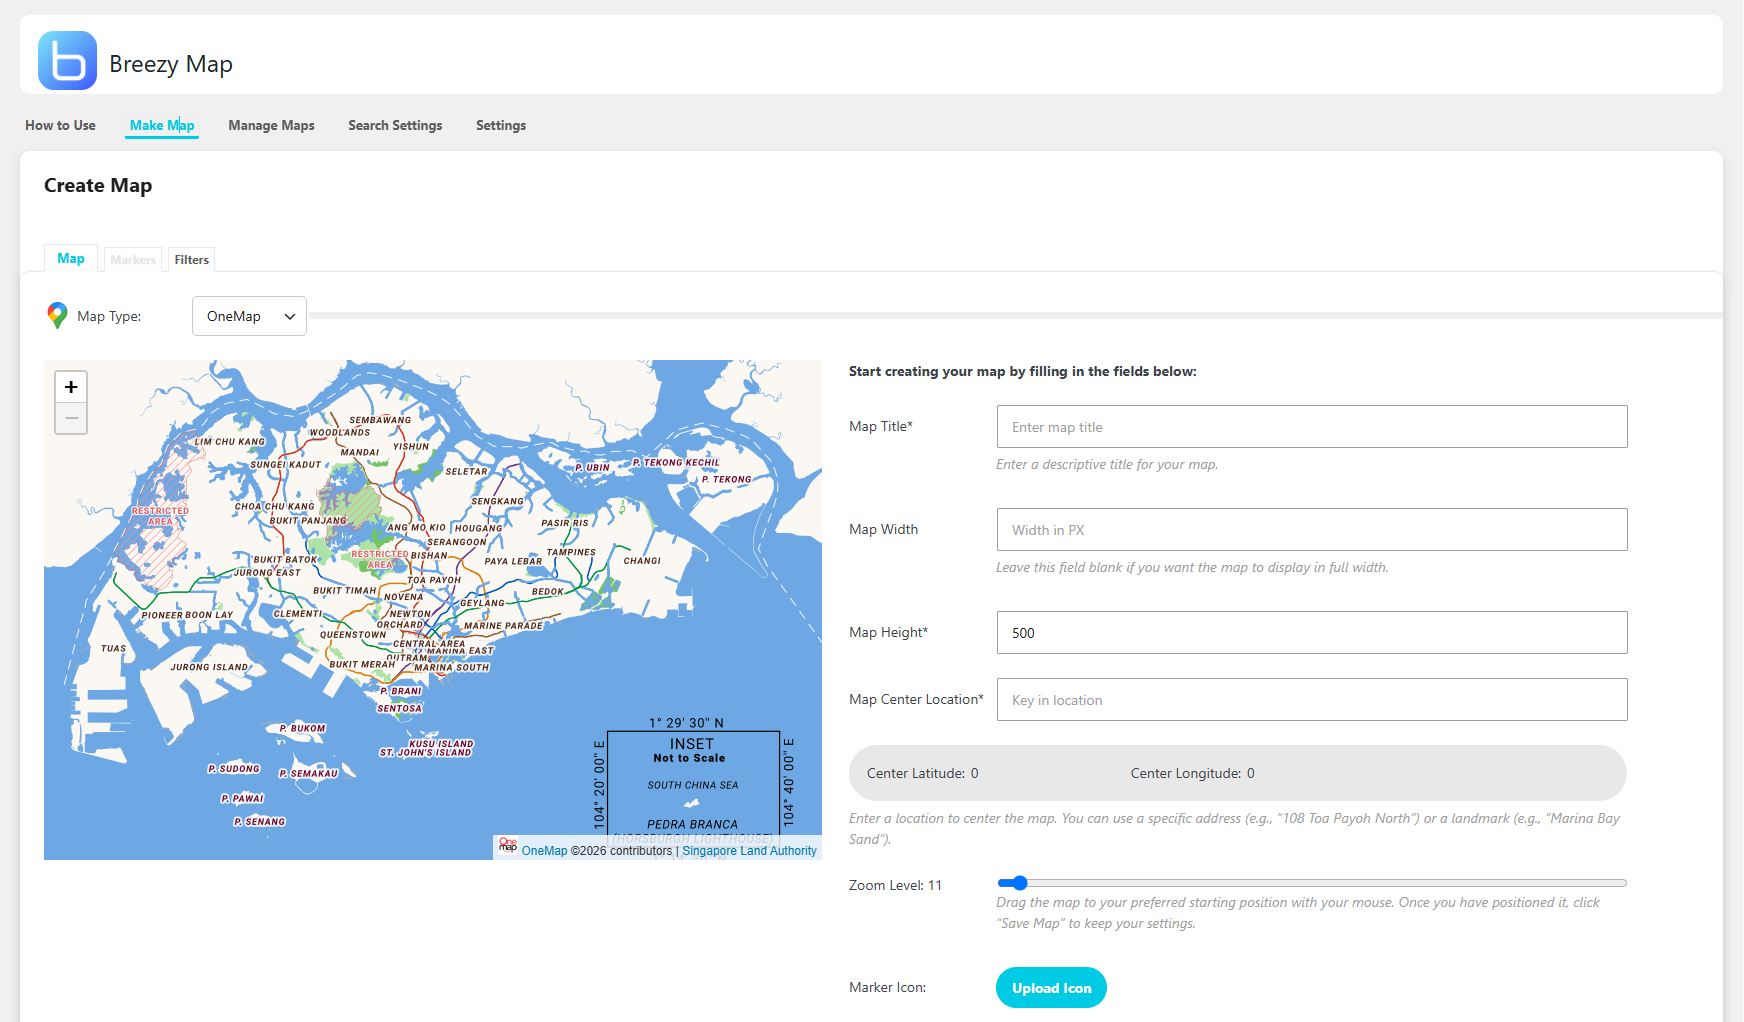The width and height of the screenshot is (1744, 1022).
Task: Click P. TEKONG label on the map
Action: 726,480
